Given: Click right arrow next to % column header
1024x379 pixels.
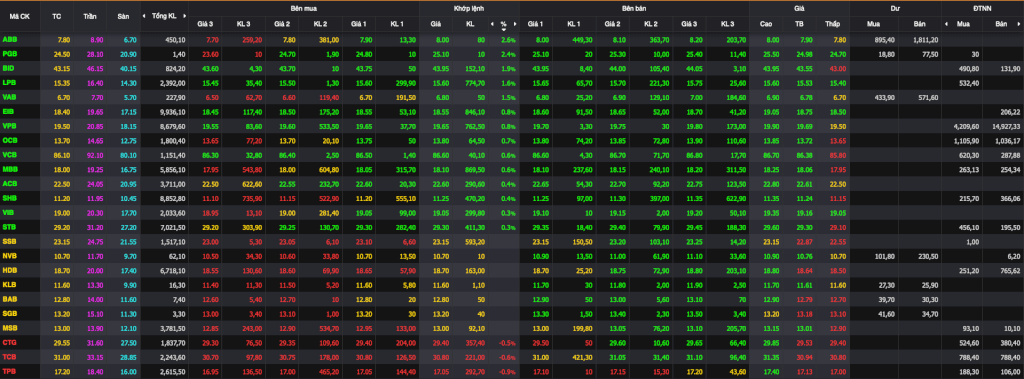Looking at the screenshot, I should click(515, 24).
